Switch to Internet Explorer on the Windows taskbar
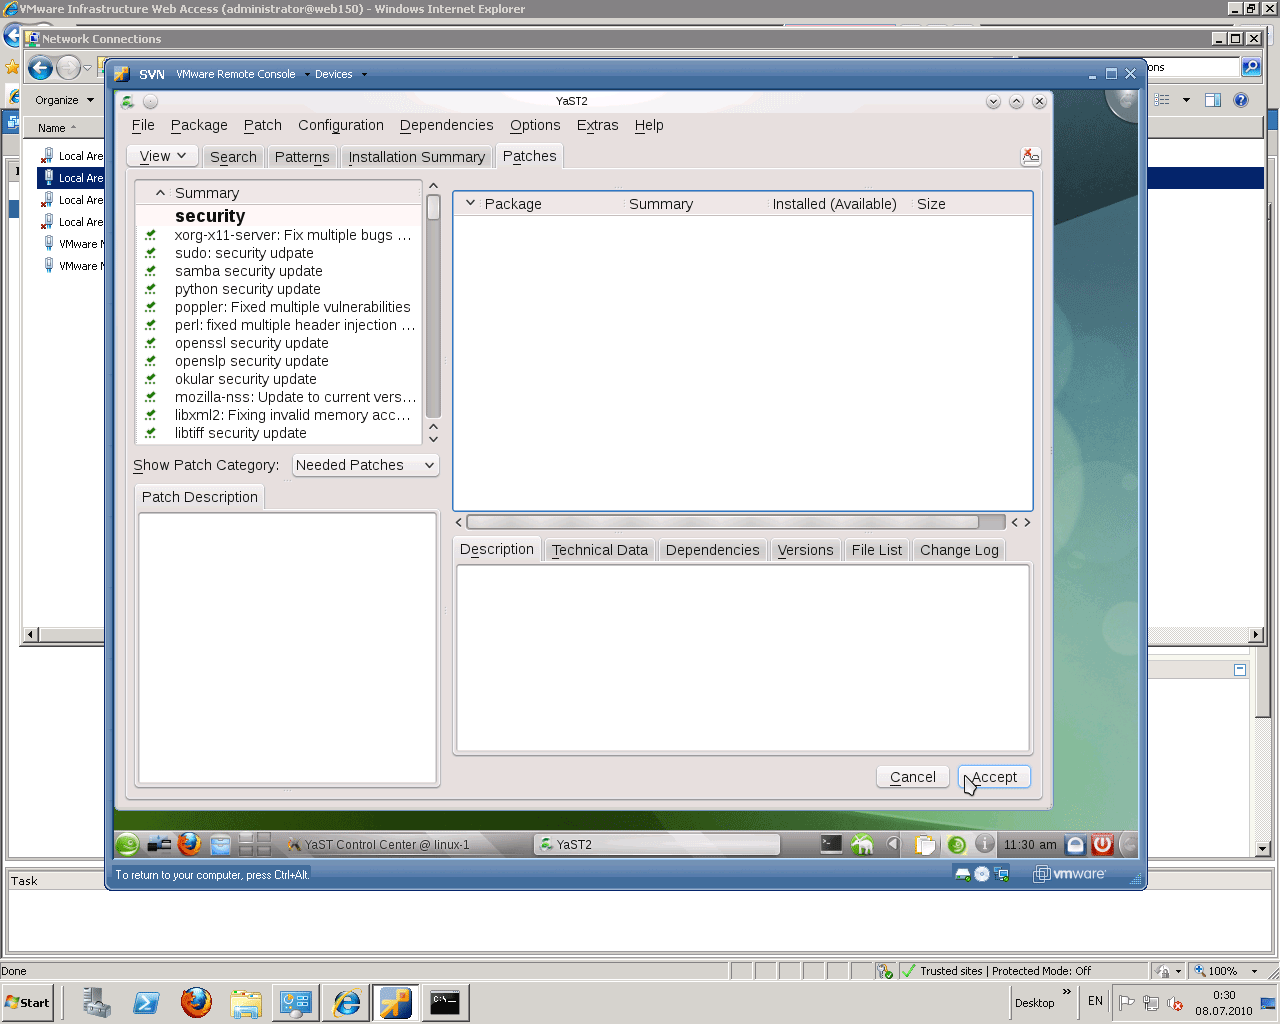Screen dimensions: 1280x1024 [x=346, y=1002]
